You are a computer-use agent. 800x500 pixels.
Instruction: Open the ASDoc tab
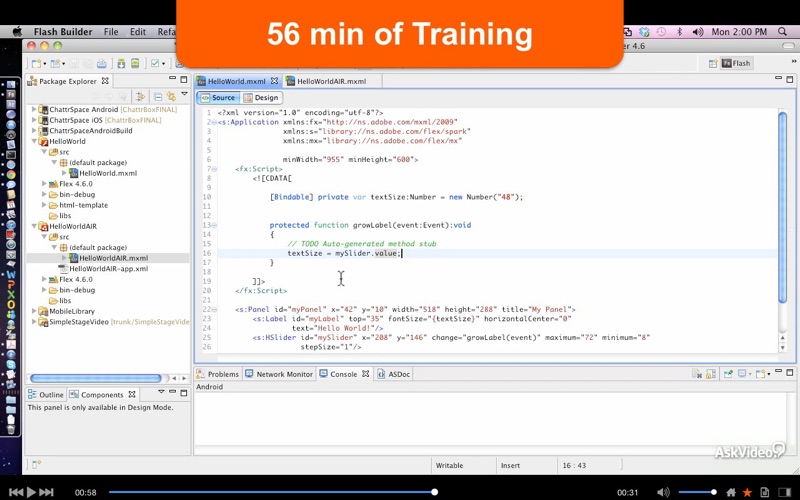[x=393, y=374]
